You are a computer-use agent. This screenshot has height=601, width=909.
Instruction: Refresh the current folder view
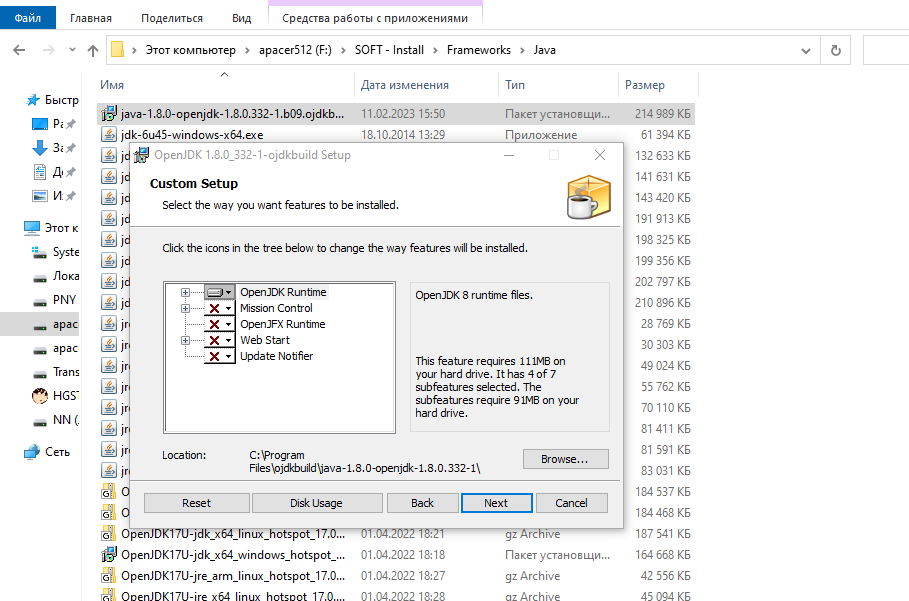835,50
